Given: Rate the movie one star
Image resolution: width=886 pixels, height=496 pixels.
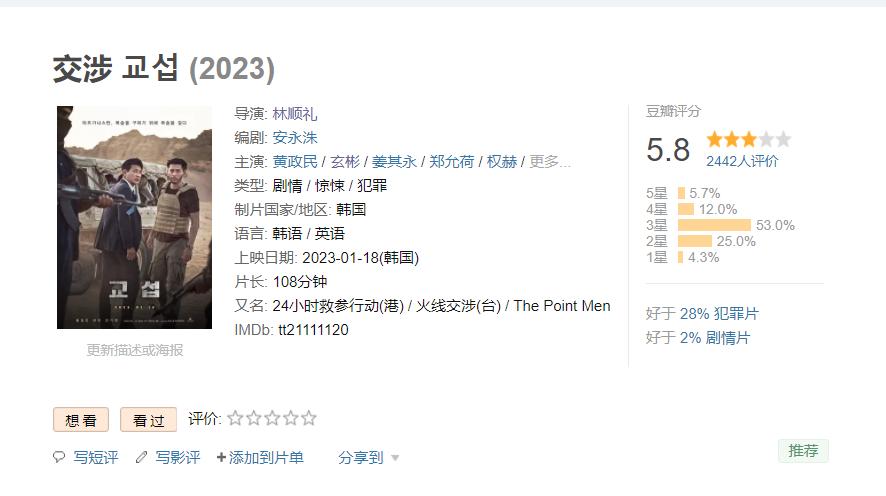Looking at the screenshot, I should [235, 418].
